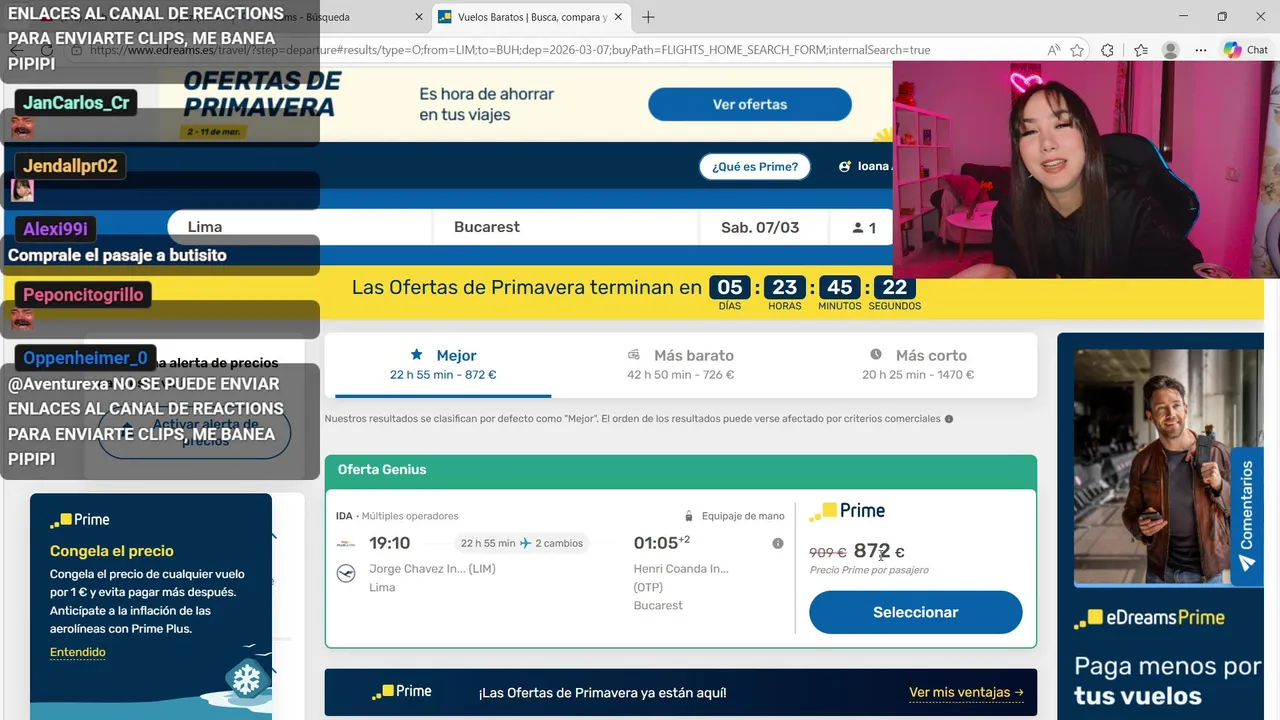Screen dimensions: 1280x720
Task: Click the read aloud icon in address bar
Action: click(1054, 50)
